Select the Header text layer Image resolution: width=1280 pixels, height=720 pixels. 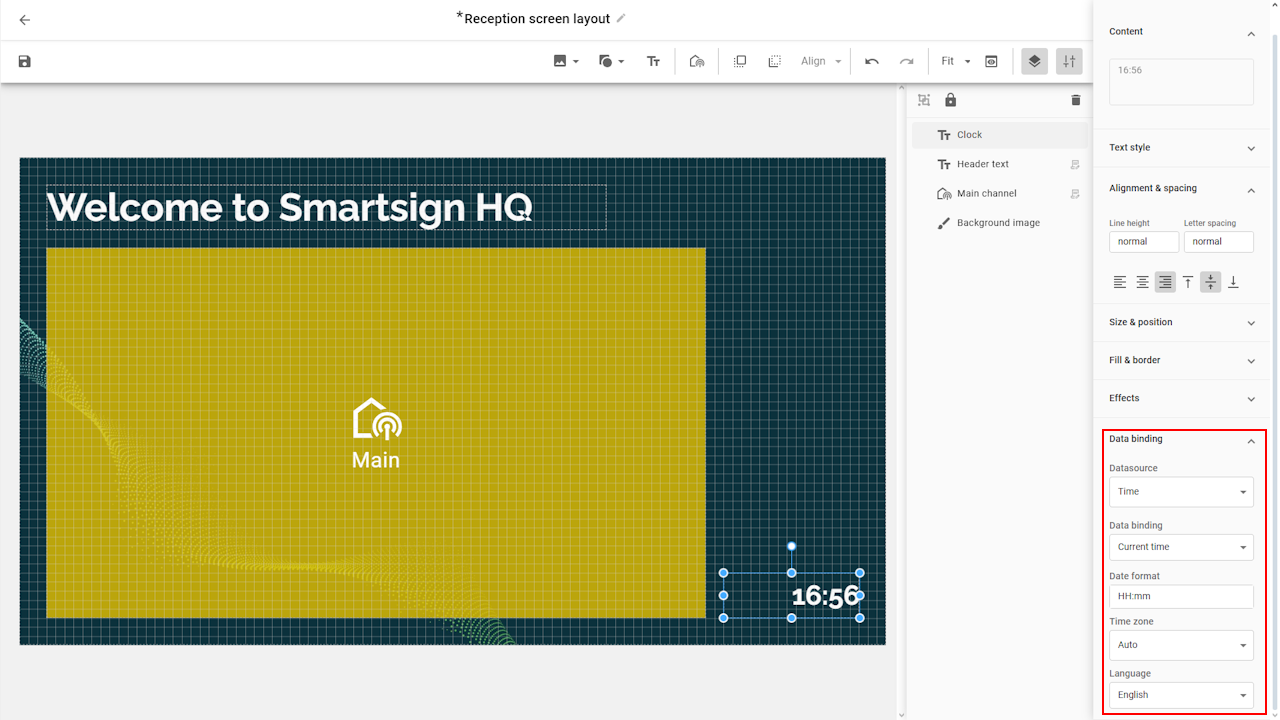point(983,164)
